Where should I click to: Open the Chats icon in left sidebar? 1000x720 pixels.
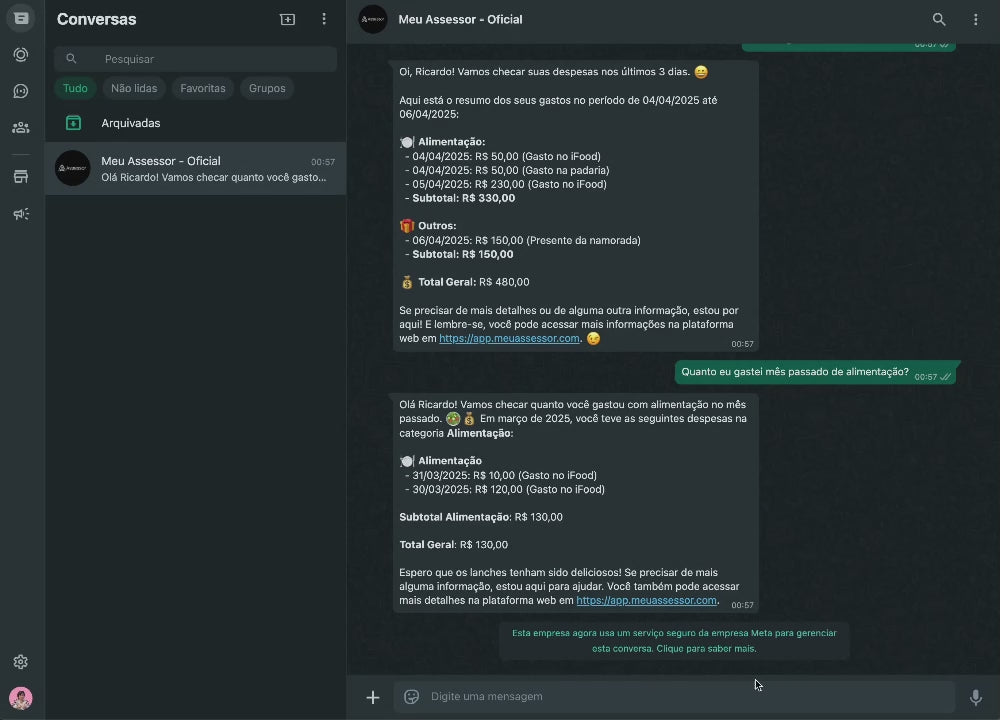click(21, 19)
